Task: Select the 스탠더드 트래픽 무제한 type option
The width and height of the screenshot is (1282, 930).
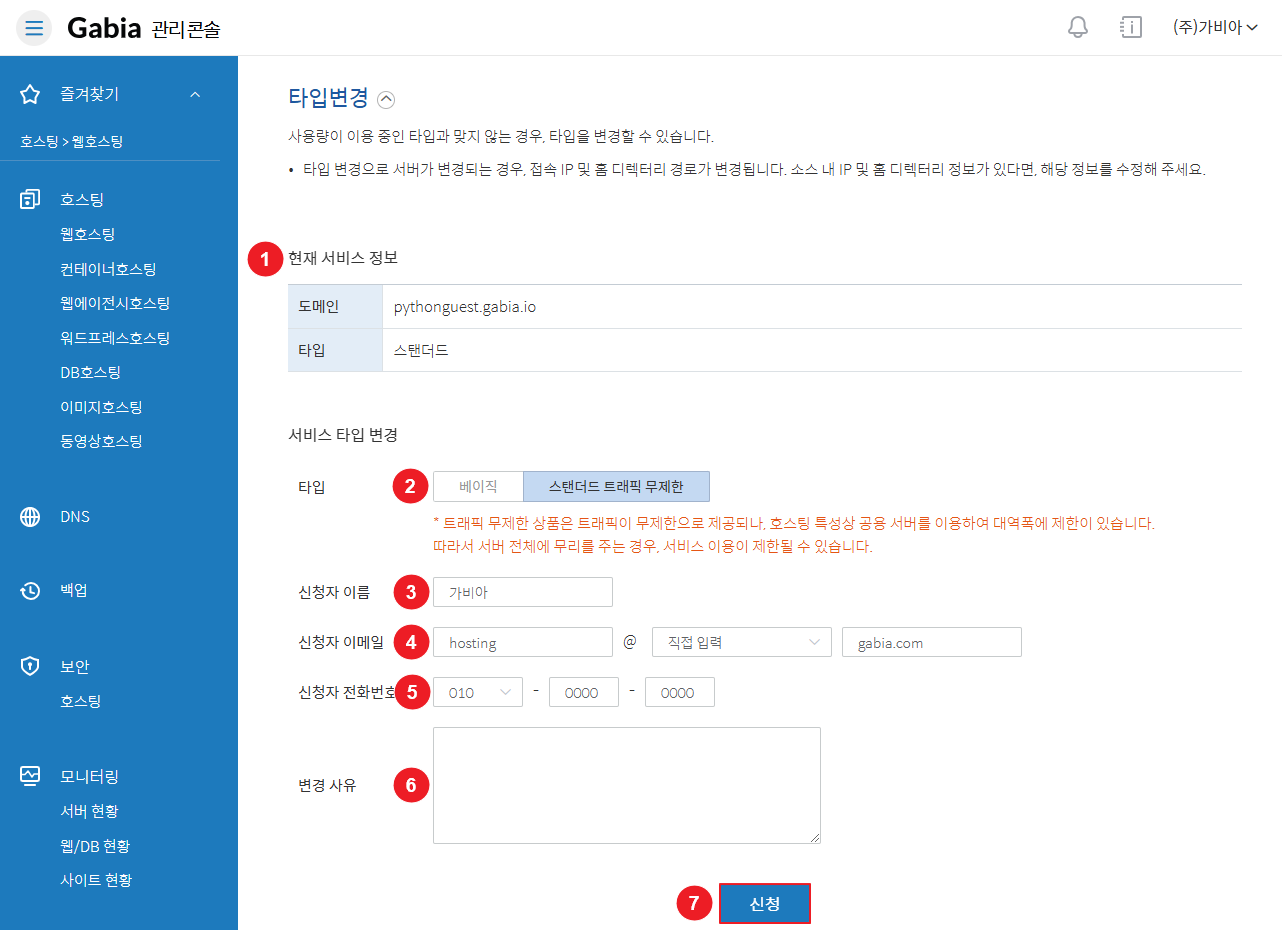Action: [616, 487]
